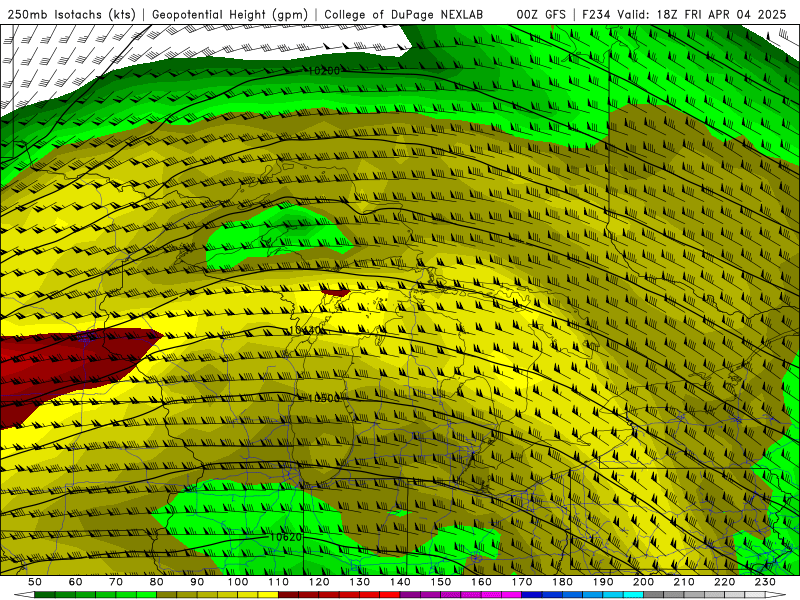This screenshot has height=600, width=800.
Task: Click the 120 value on the color scale
Action: [x=319, y=582]
